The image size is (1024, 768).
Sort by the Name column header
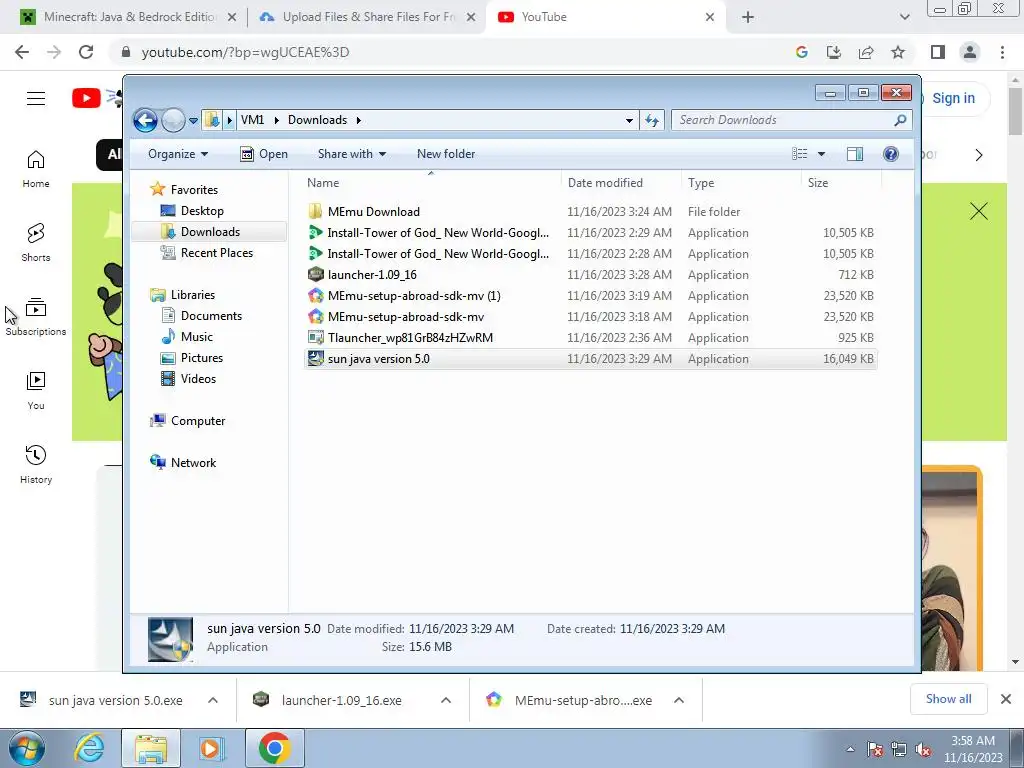(431, 183)
